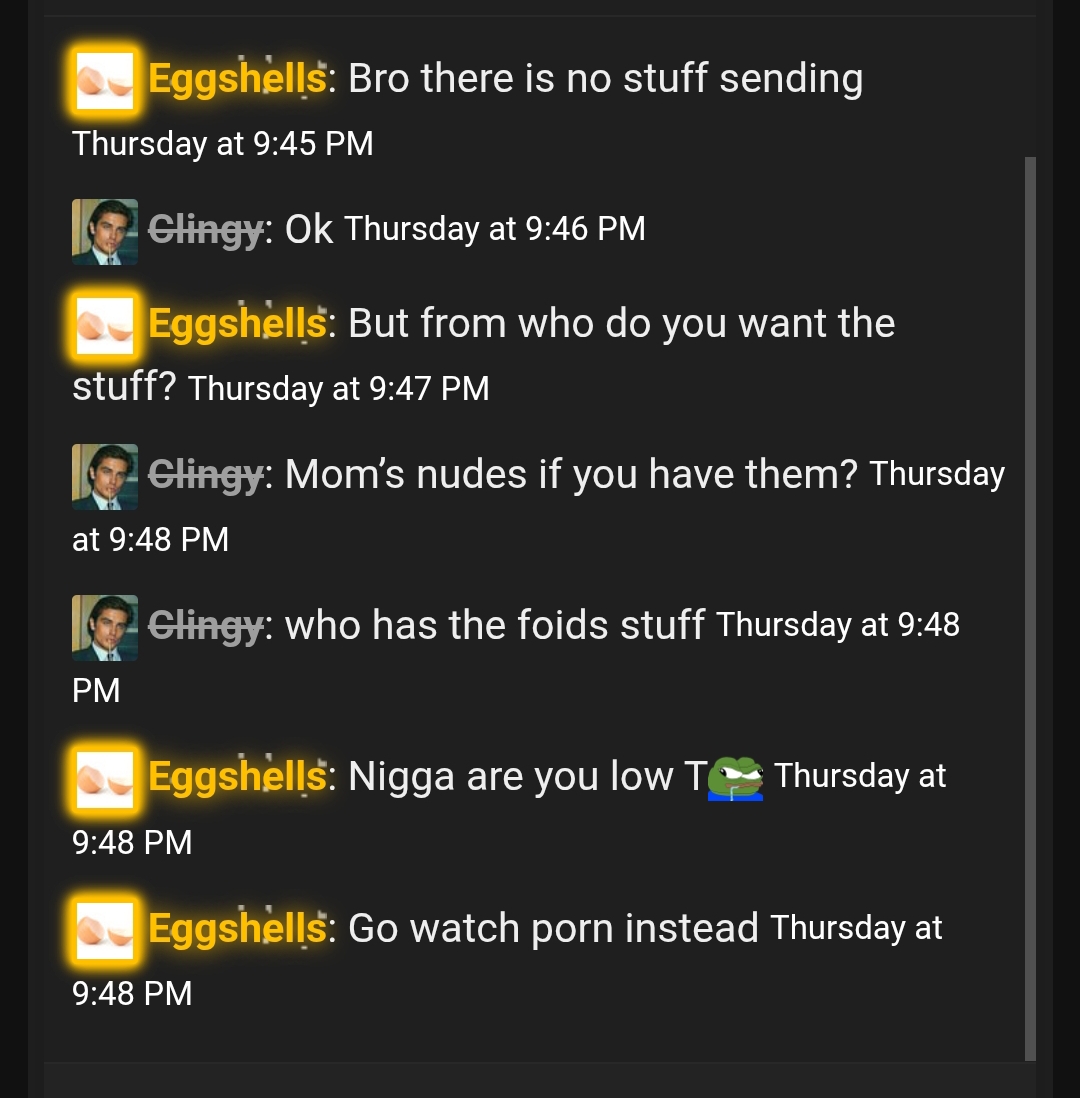The image size is (1080, 1098).
Task: Tap Eggshells' avatar next to "But from who"
Action: (x=105, y=325)
